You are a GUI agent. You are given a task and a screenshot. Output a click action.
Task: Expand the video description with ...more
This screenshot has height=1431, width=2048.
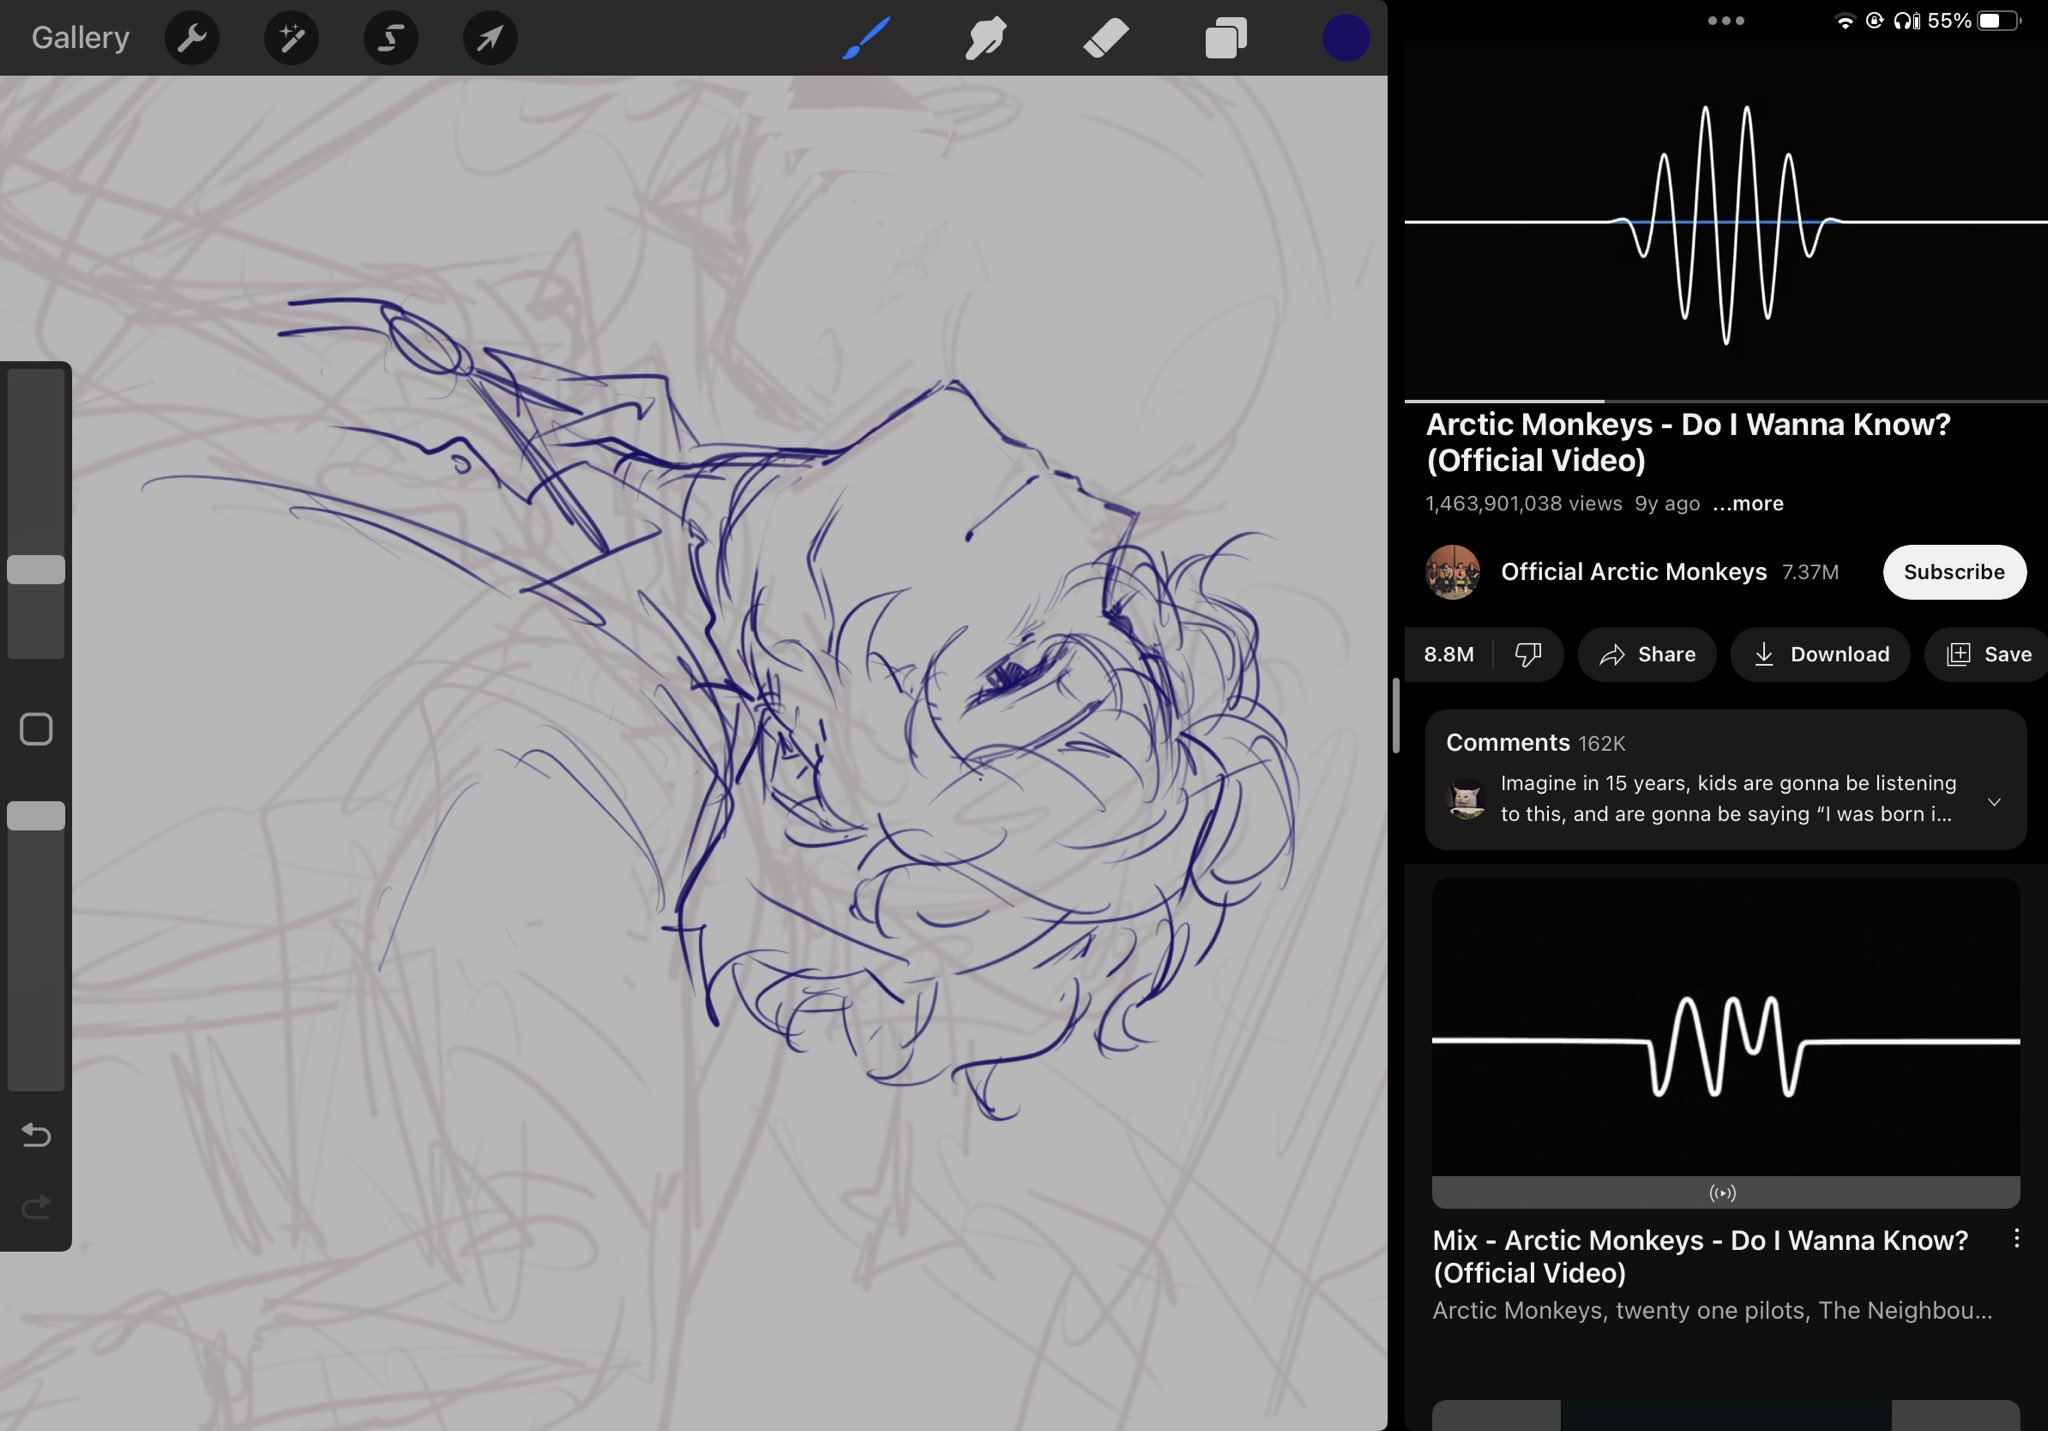coord(1747,503)
